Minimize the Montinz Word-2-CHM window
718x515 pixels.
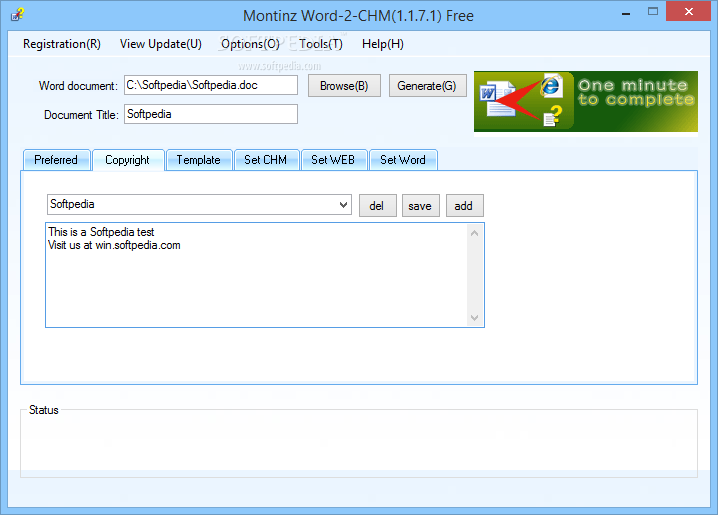(626, 13)
